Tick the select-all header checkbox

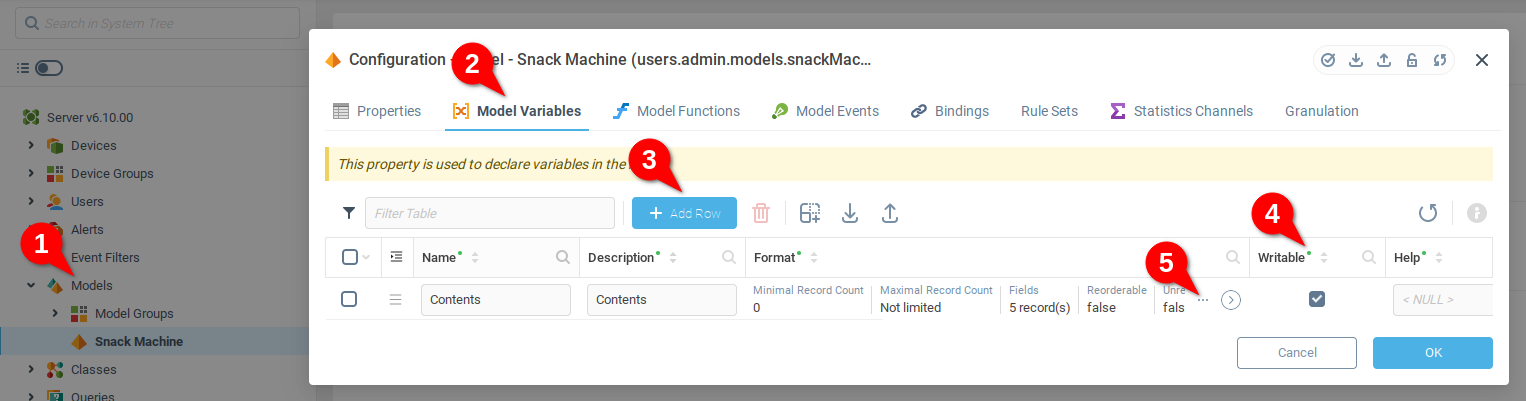[x=349, y=257]
